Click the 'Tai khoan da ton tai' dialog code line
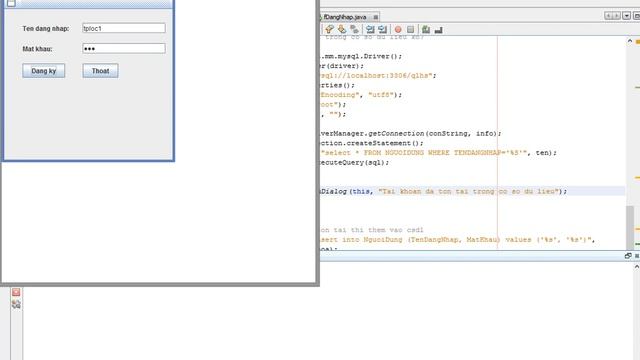The image size is (640, 360). pyautogui.click(x=443, y=191)
